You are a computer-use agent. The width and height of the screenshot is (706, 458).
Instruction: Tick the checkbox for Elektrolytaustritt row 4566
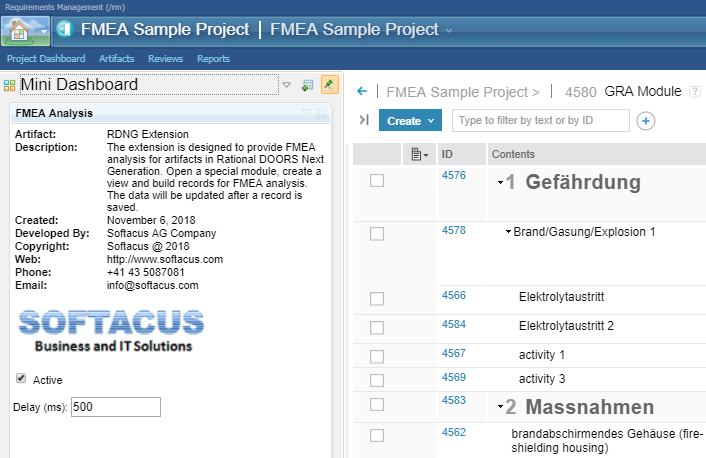coord(377,299)
